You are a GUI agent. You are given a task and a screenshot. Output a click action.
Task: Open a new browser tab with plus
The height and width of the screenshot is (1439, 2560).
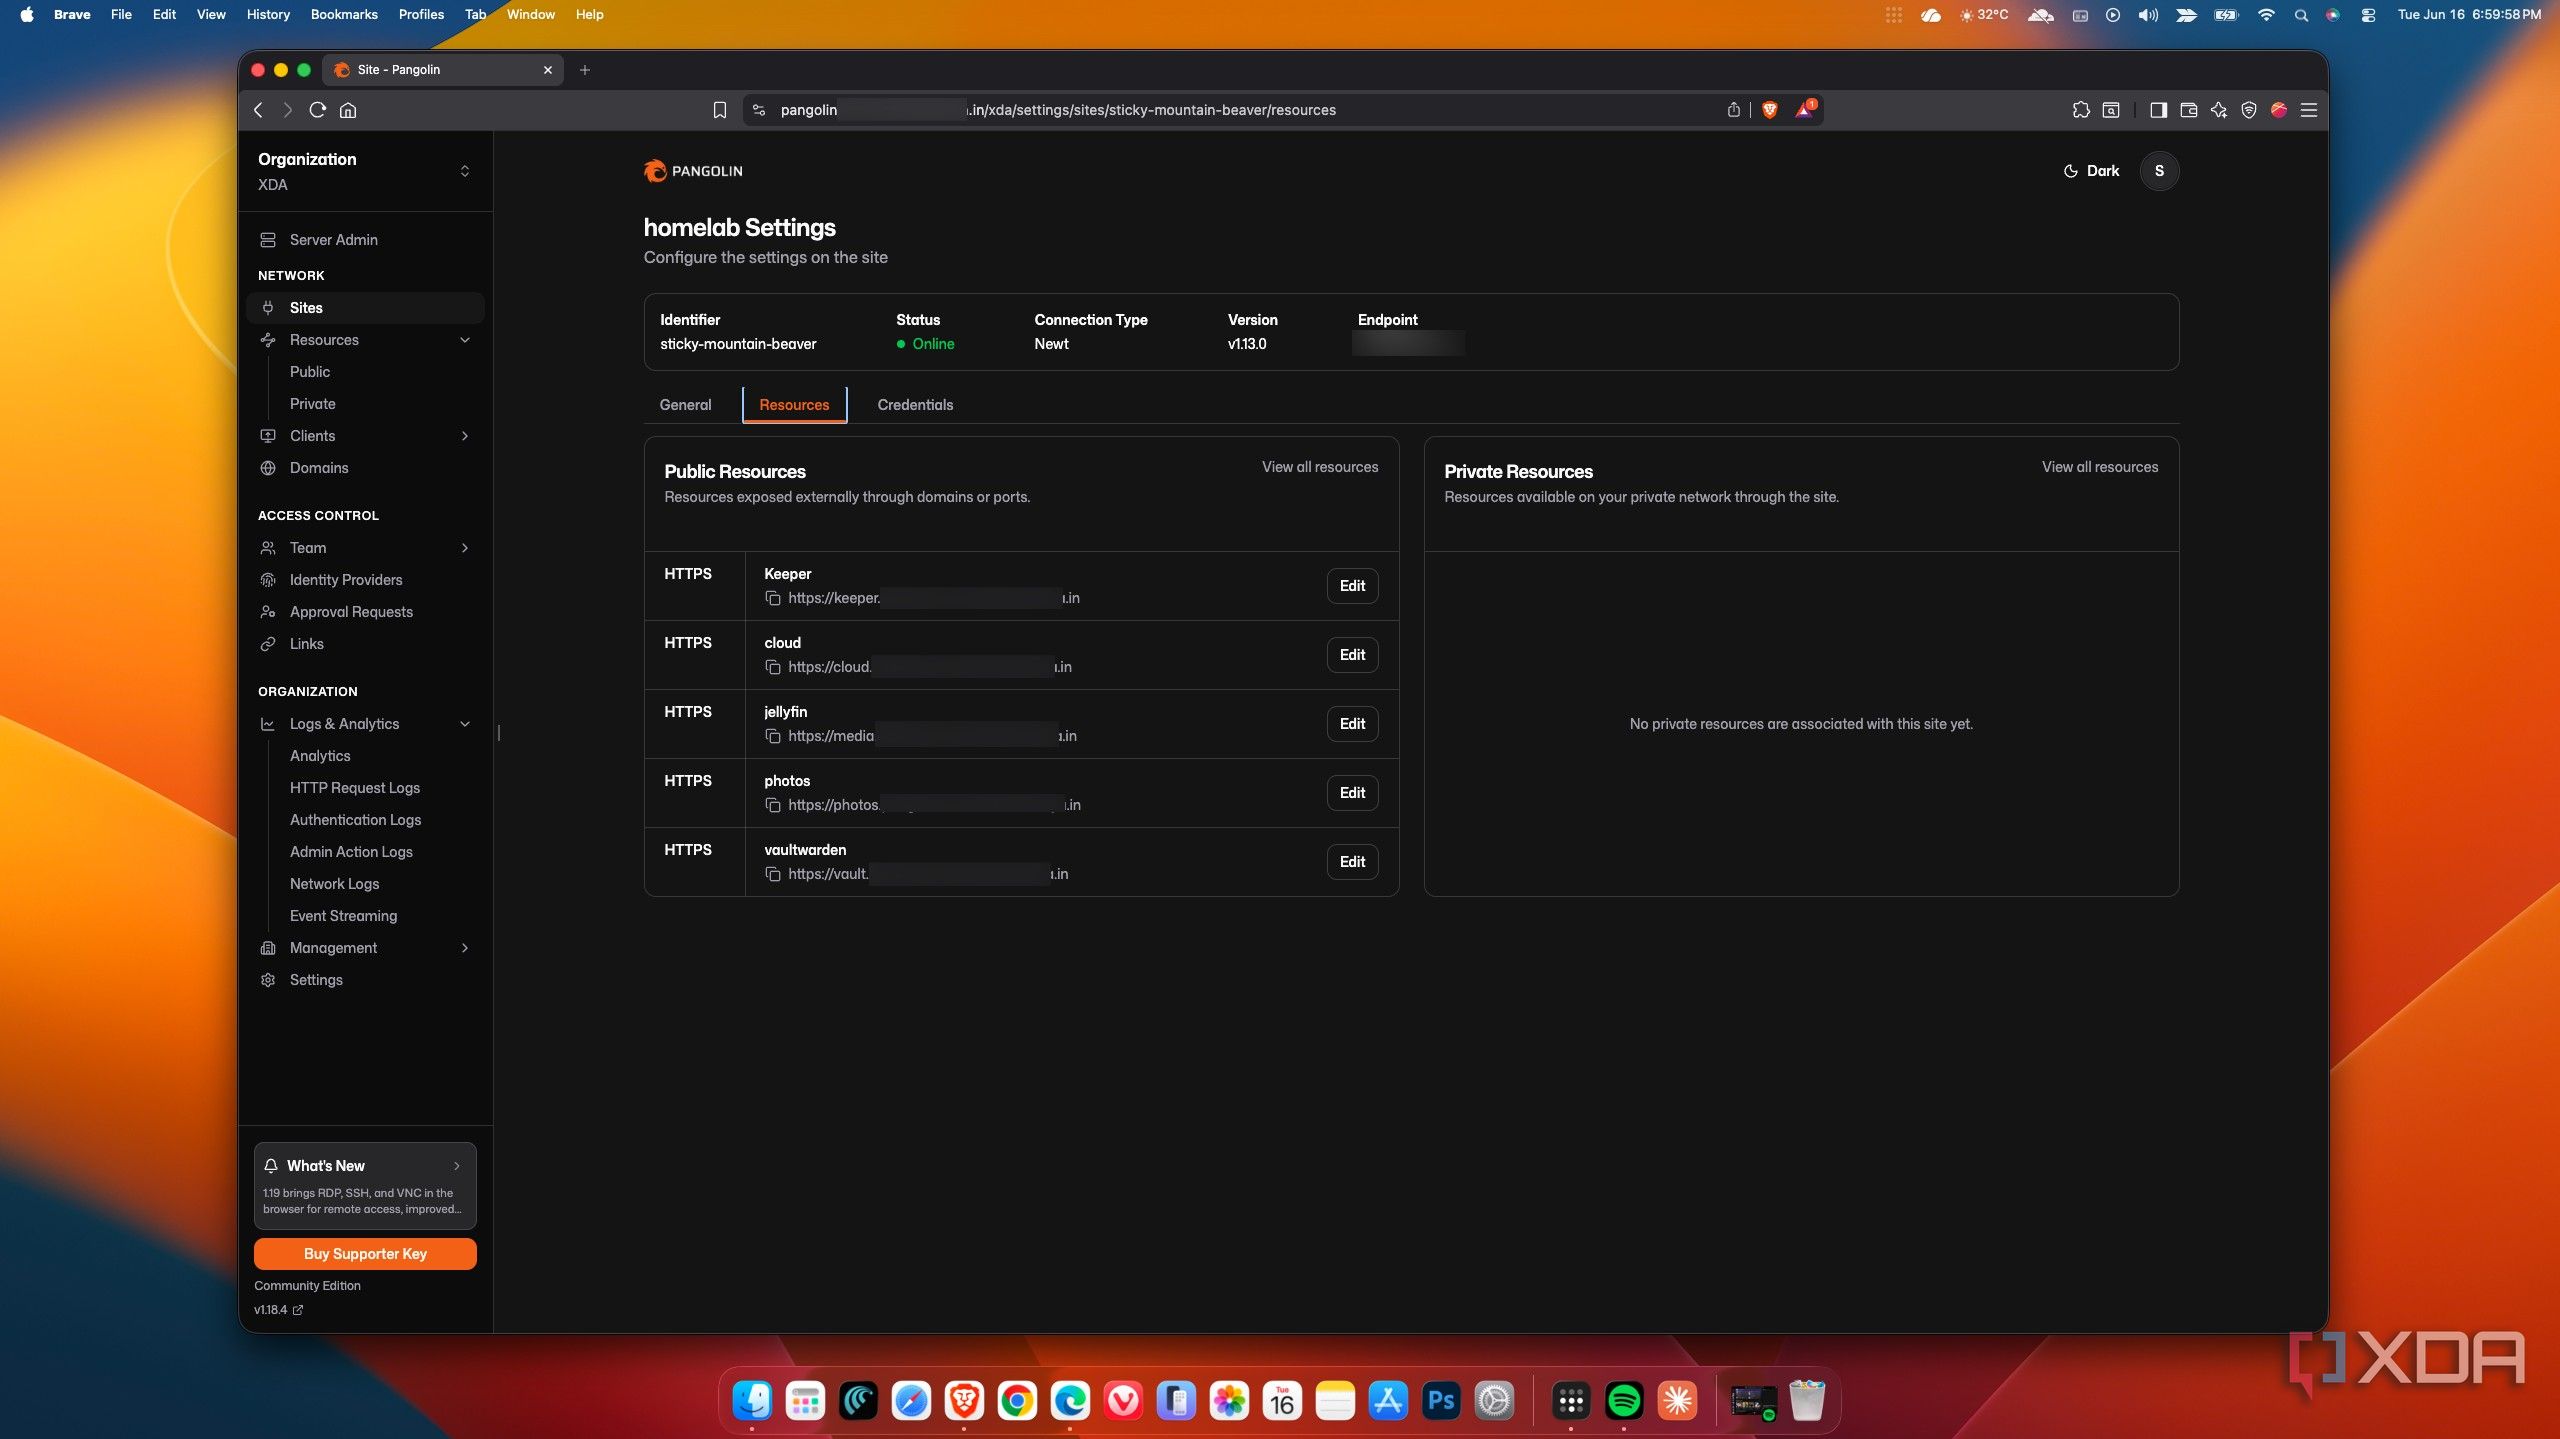tap(585, 70)
